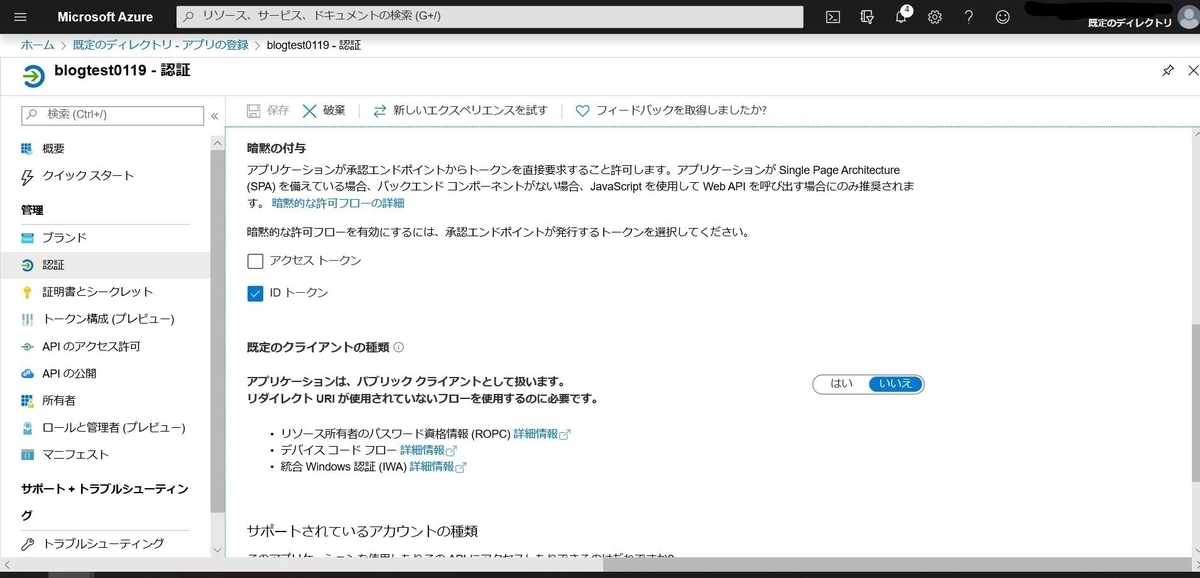Open the notifications bell
The height and width of the screenshot is (578, 1200).
(x=901, y=16)
